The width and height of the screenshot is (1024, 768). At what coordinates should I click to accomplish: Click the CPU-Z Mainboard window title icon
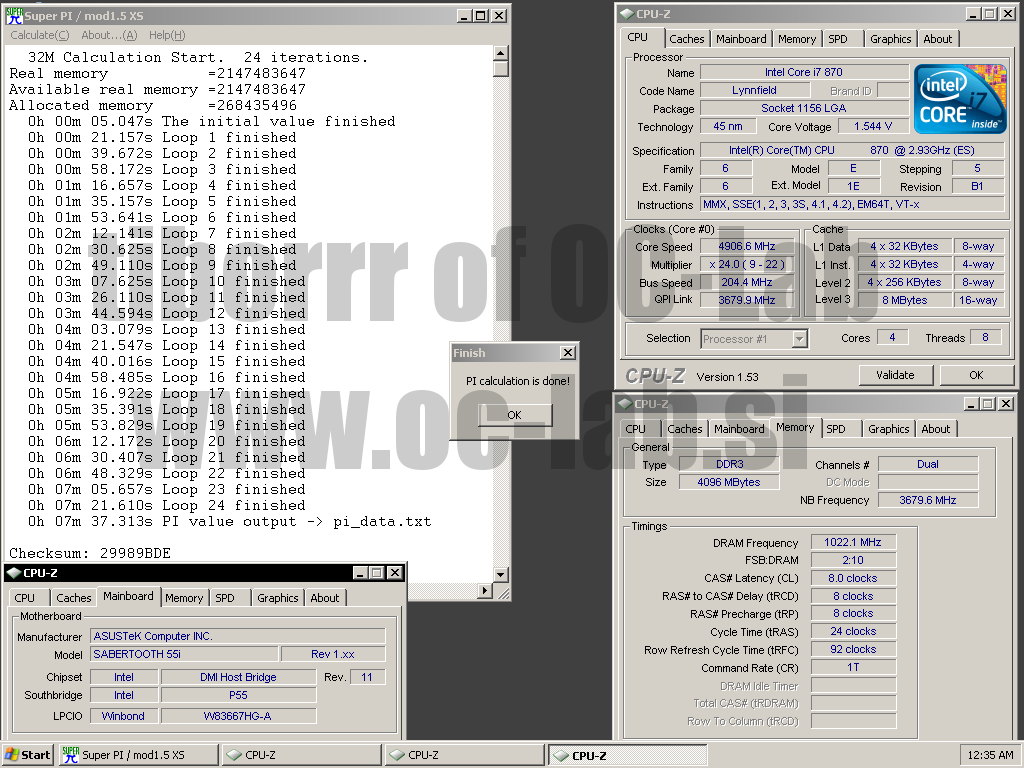tap(14, 573)
